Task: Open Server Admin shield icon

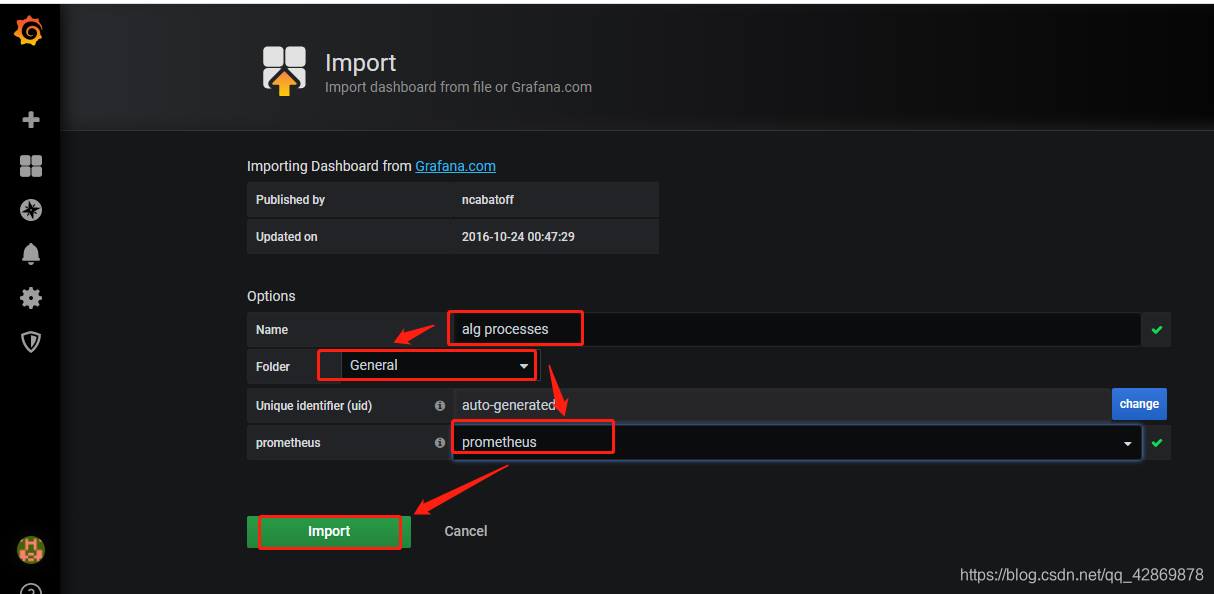Action: point(30,341)
